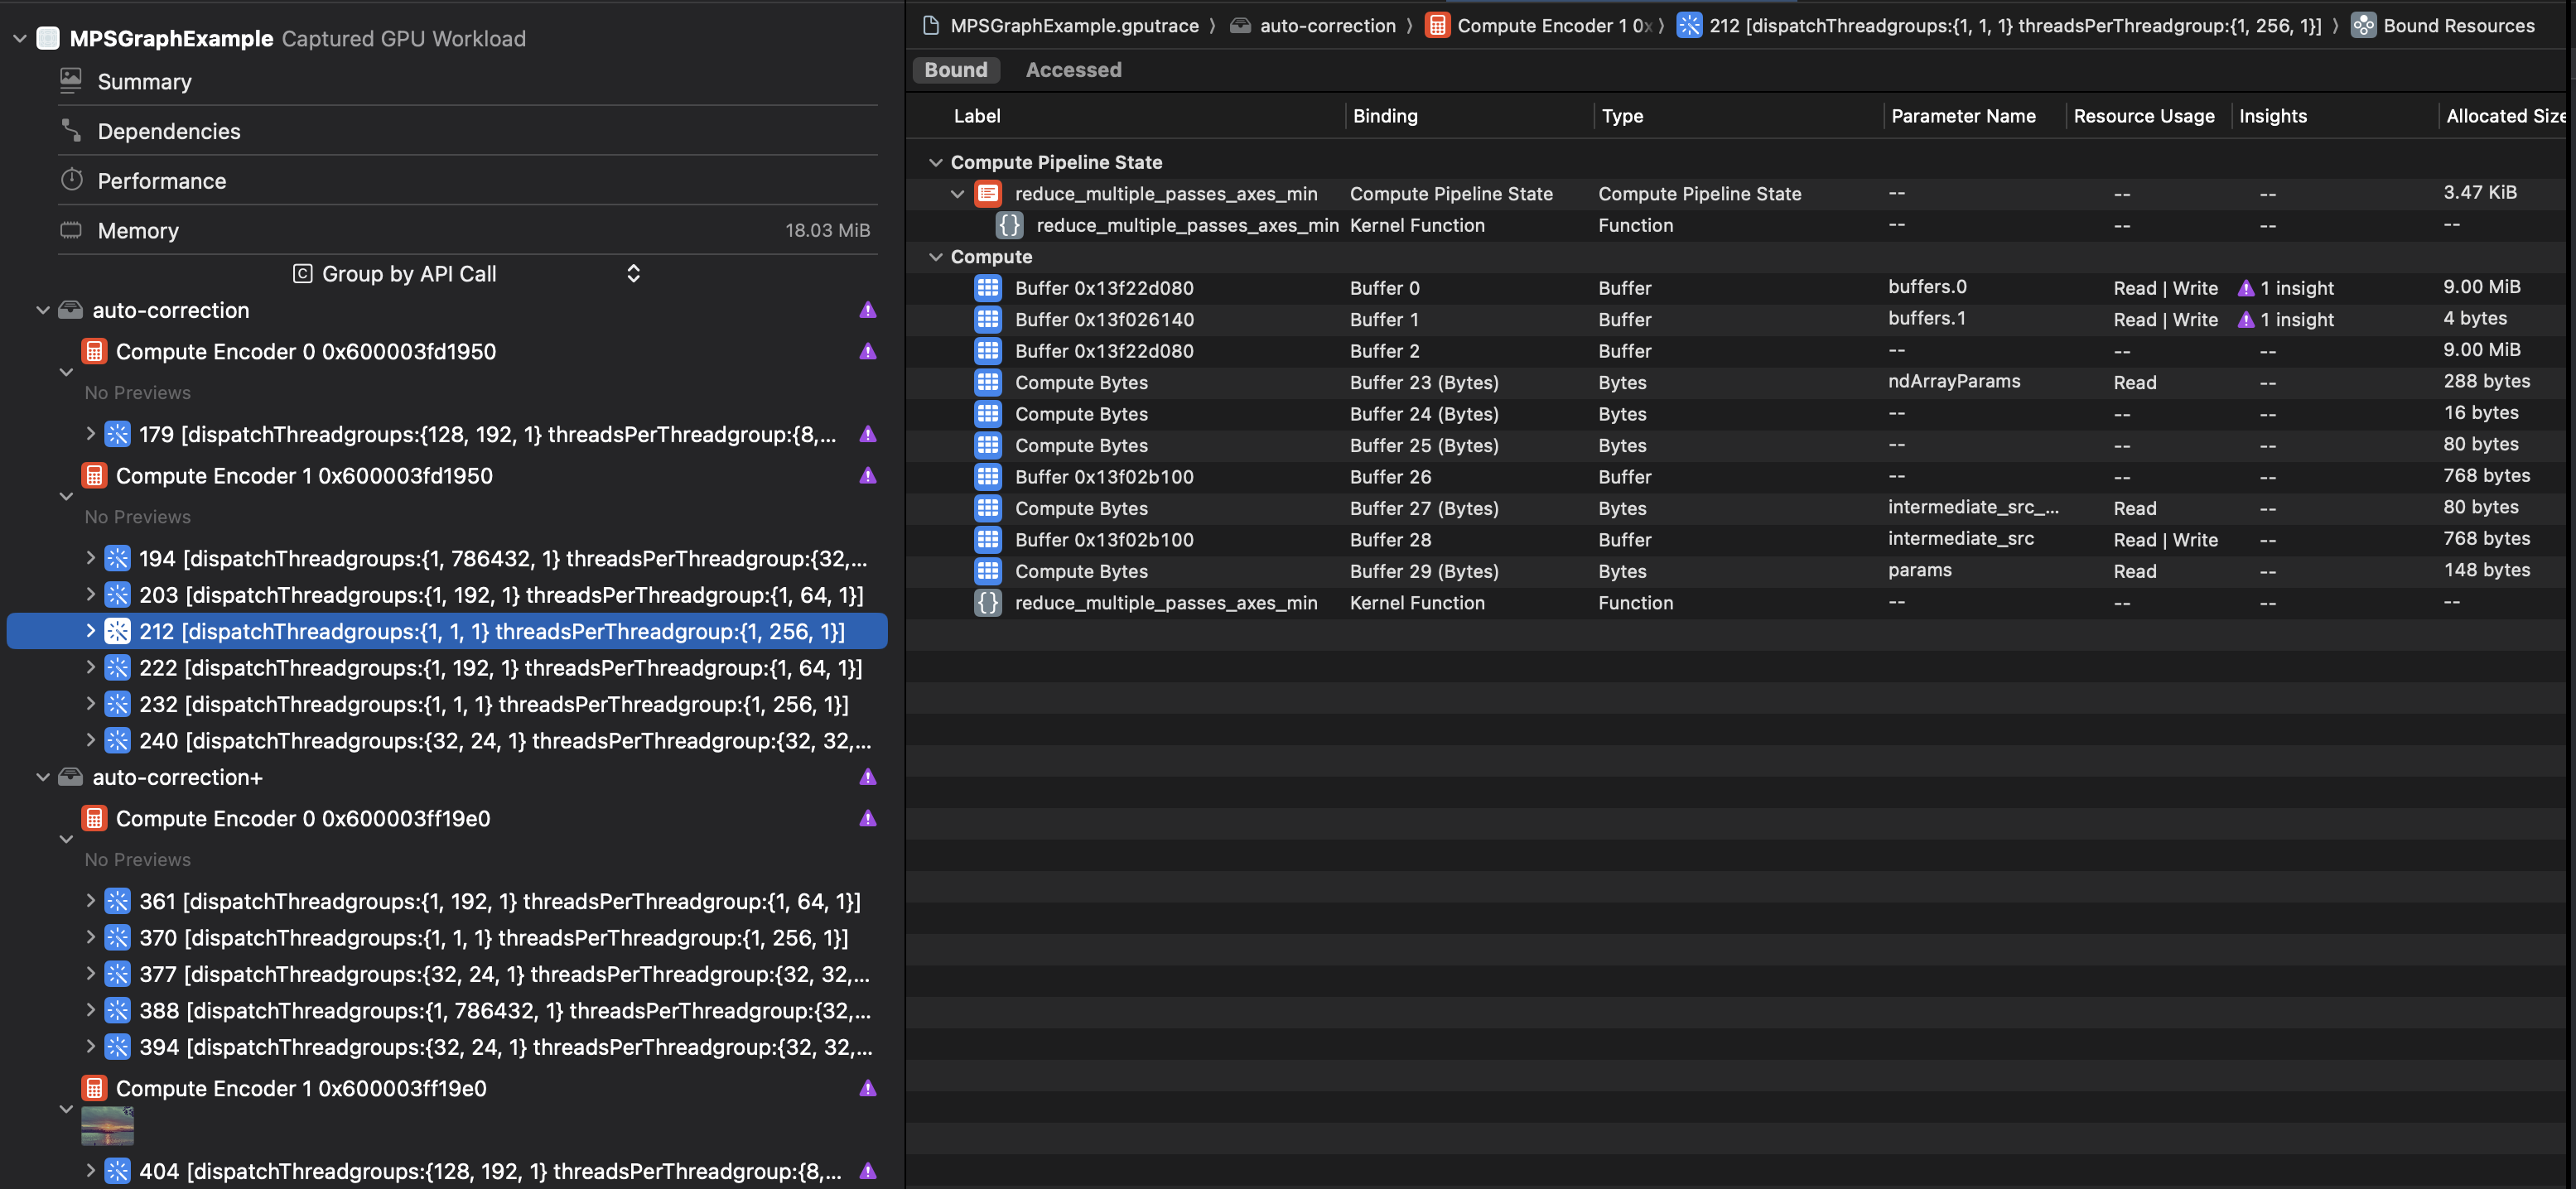Viewport: 2576px width, 1189px height.
Task: Click the Bound Resources breadcrumb icon
Action: [x=2363, y=25]
